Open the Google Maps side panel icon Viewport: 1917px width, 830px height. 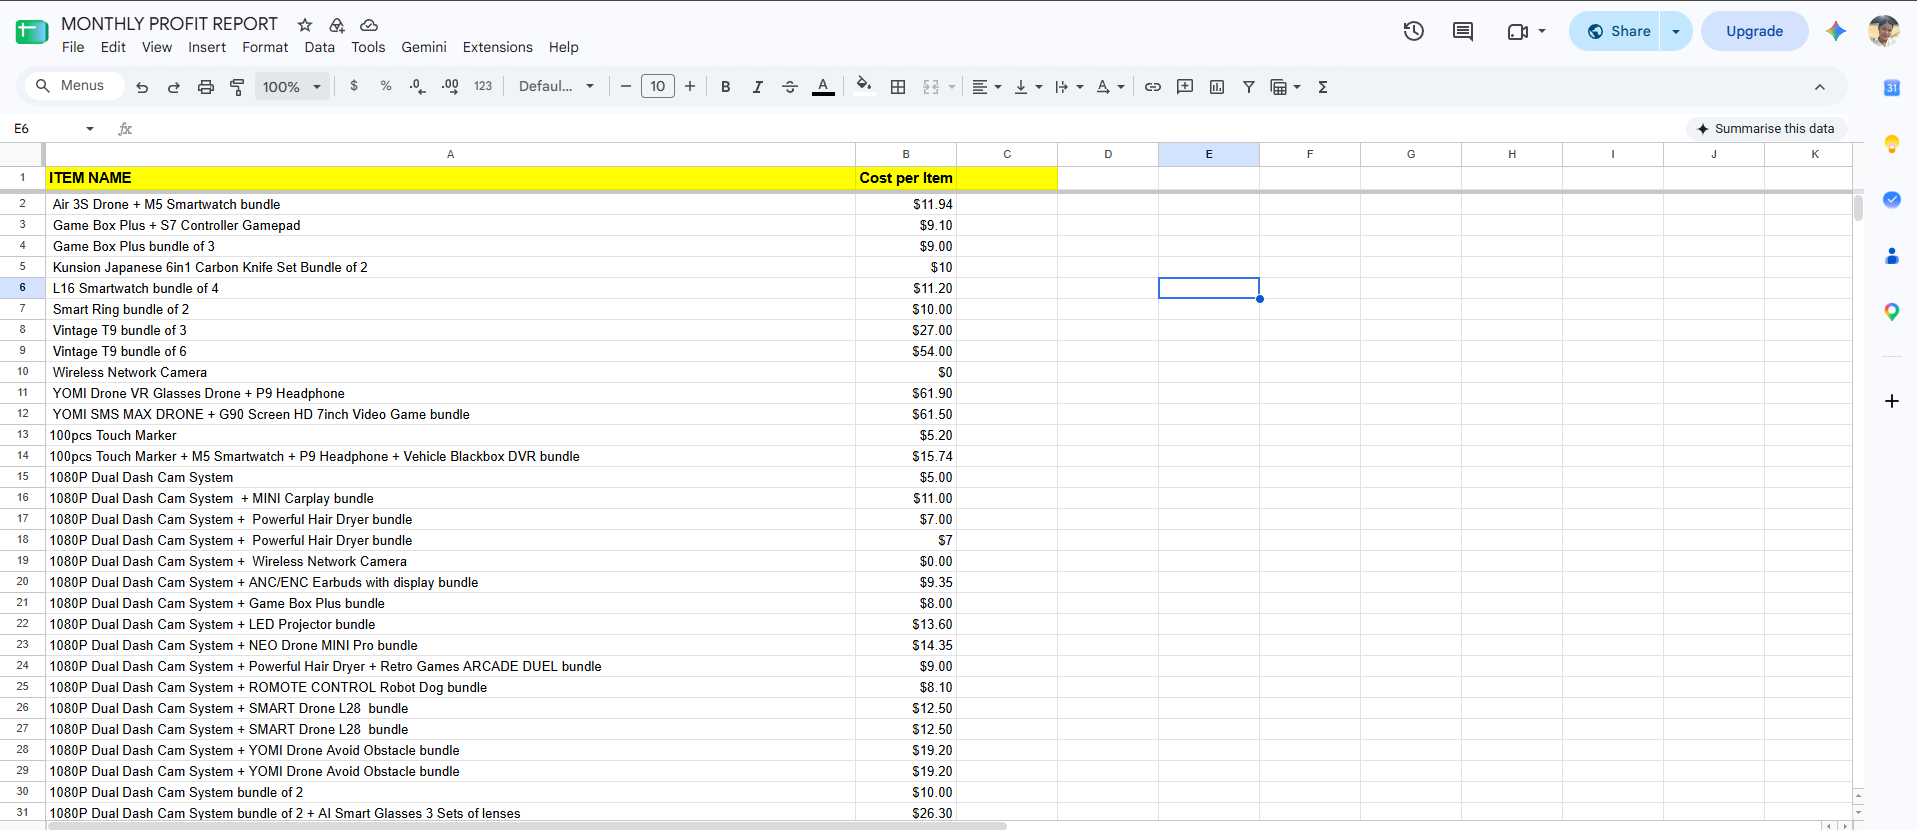(1891, 312)
